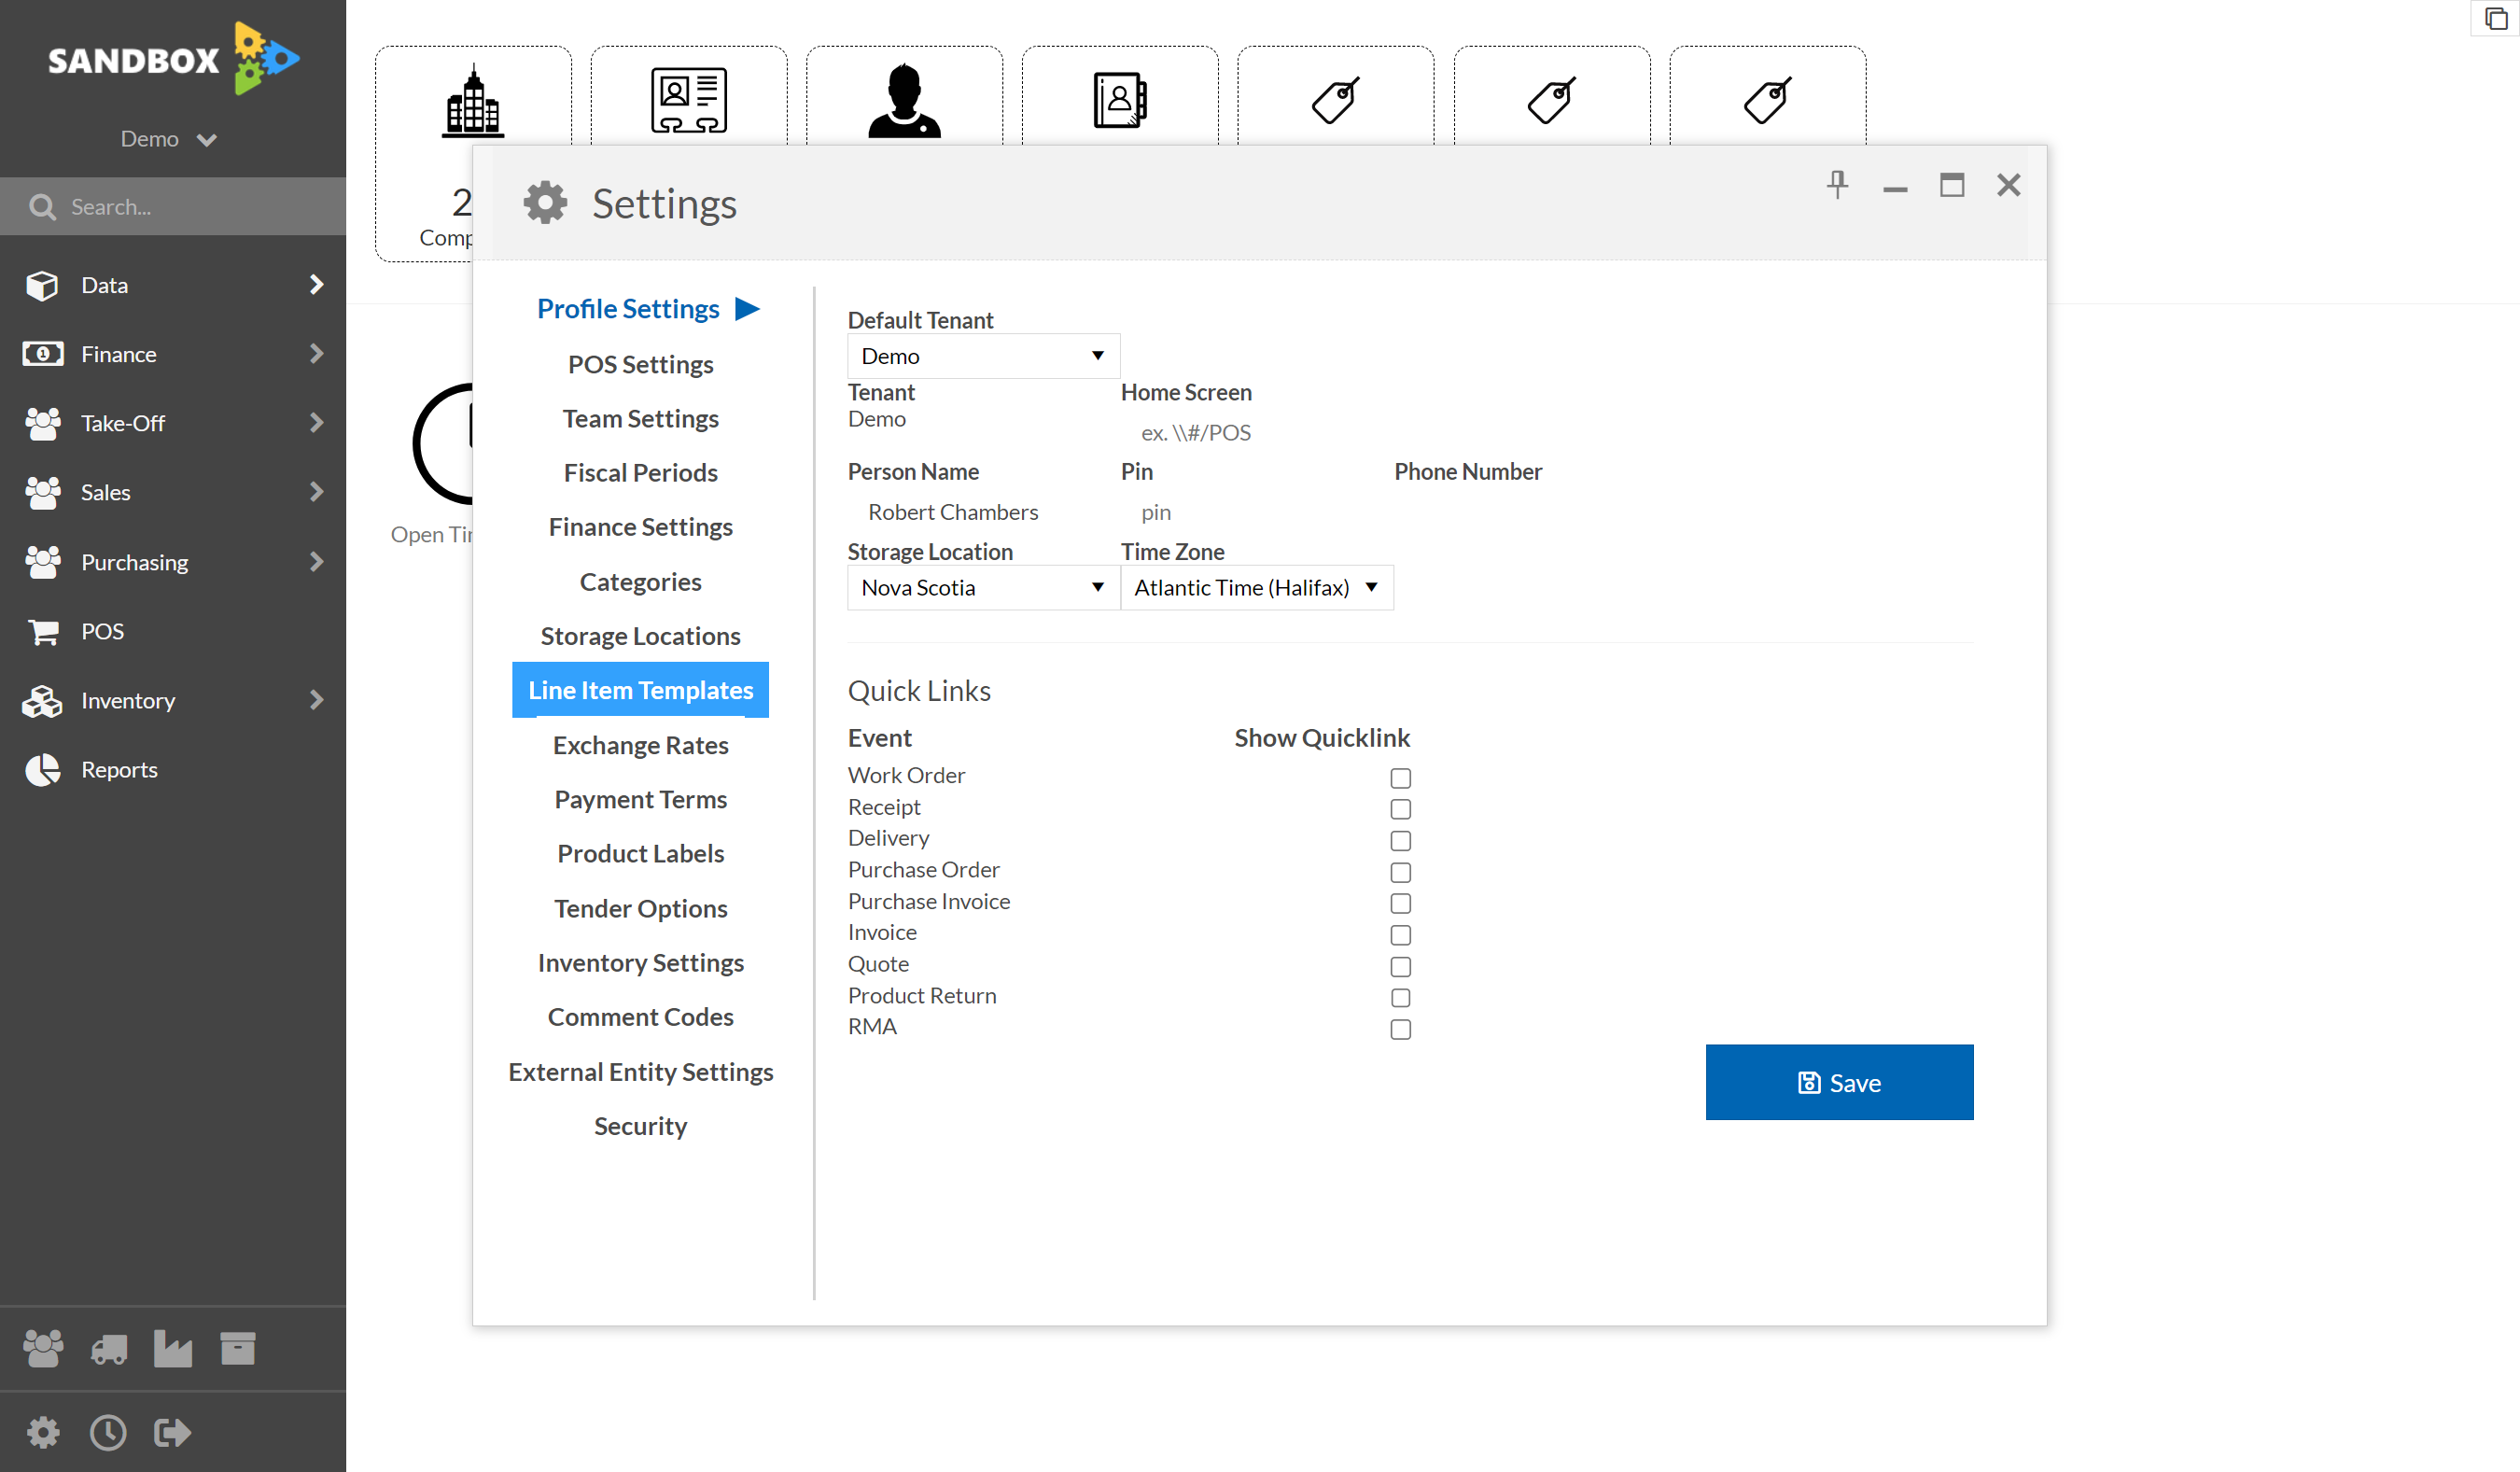This screenshot has width=2520, height=1472.
Task: Go to Inventory Settings
Action: pyautogui.click(x=640, y=963)
